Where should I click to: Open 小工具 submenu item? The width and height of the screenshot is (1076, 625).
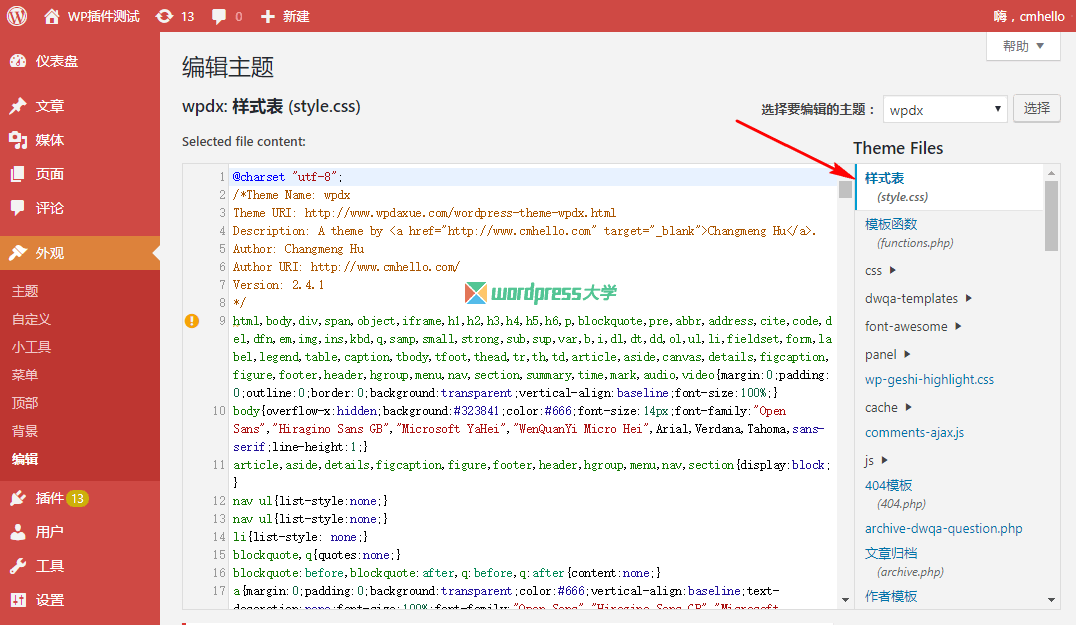click(32, 347)
